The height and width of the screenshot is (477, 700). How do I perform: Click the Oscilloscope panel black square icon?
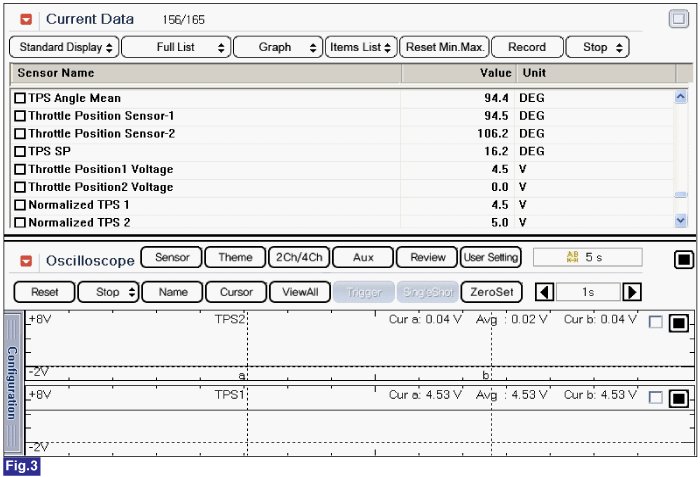(x=683, y=259)
